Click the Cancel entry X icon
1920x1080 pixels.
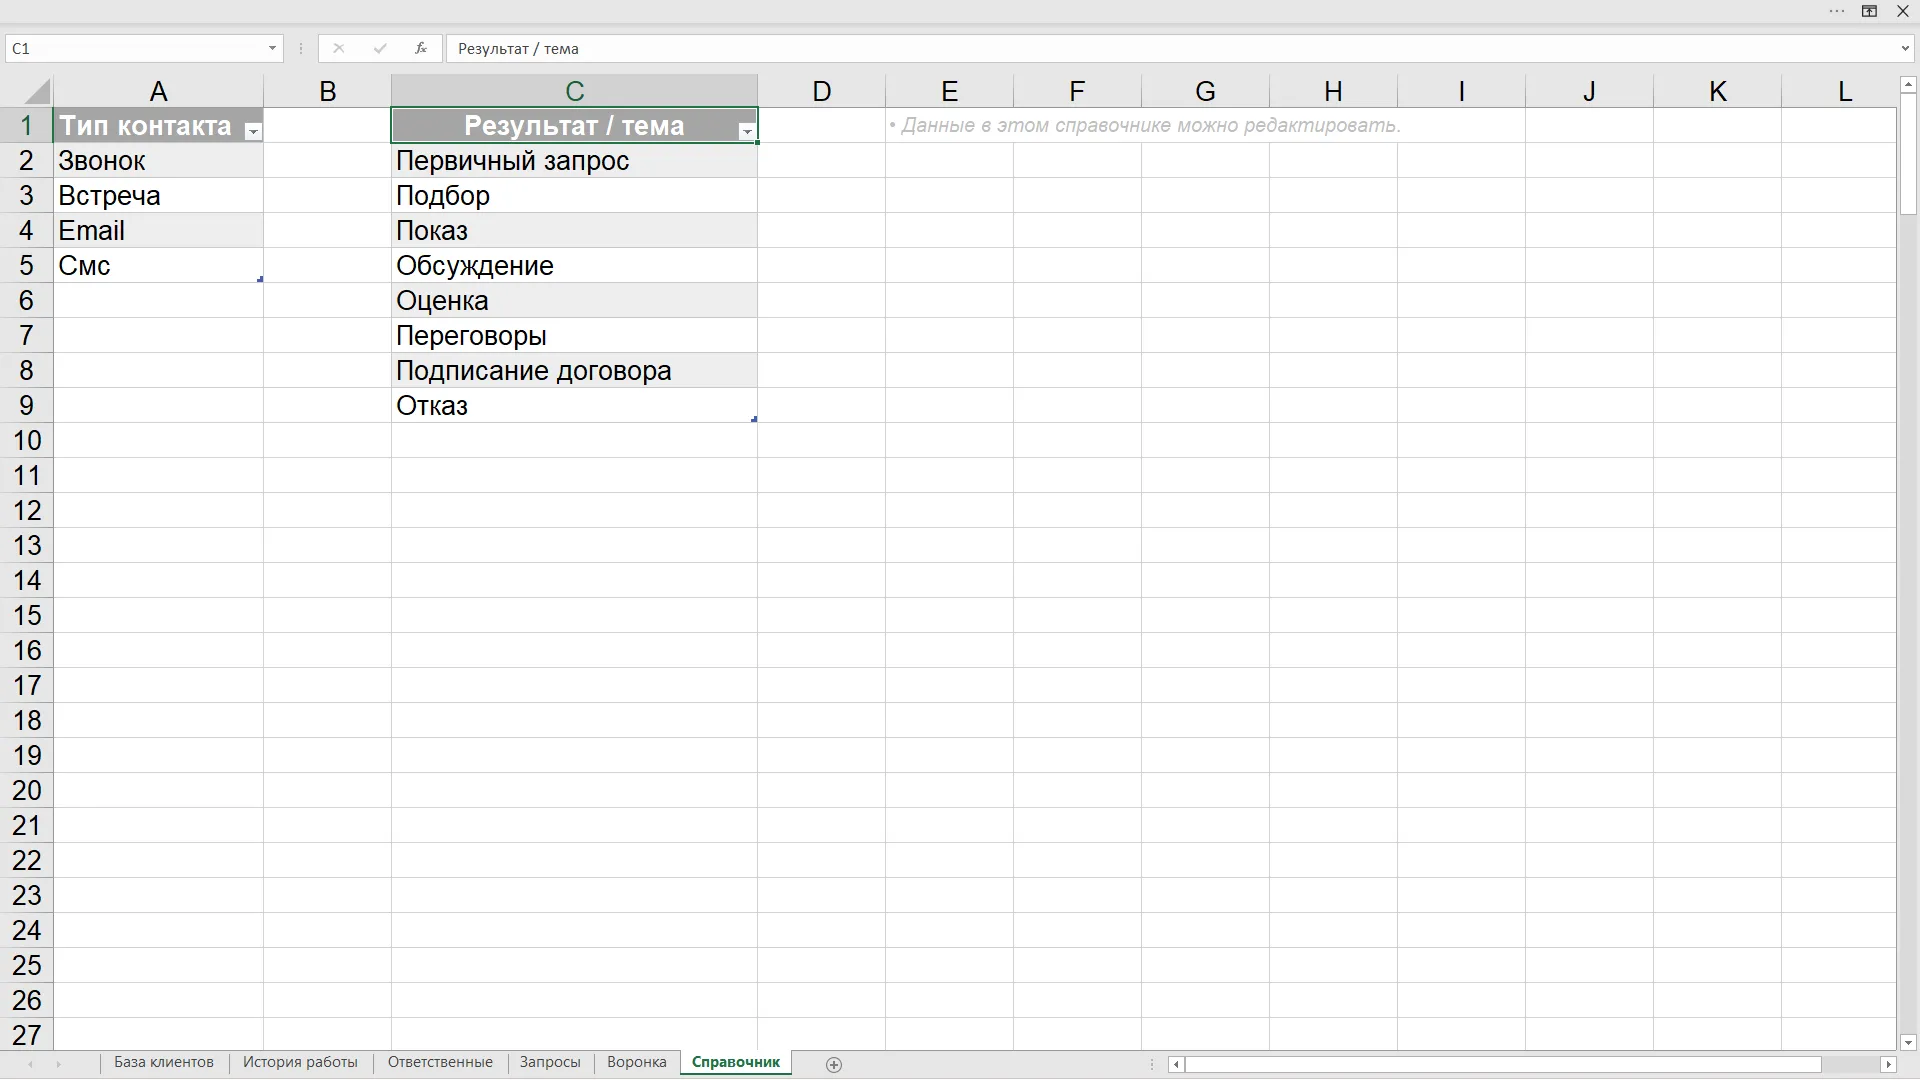tap(339, 48)
